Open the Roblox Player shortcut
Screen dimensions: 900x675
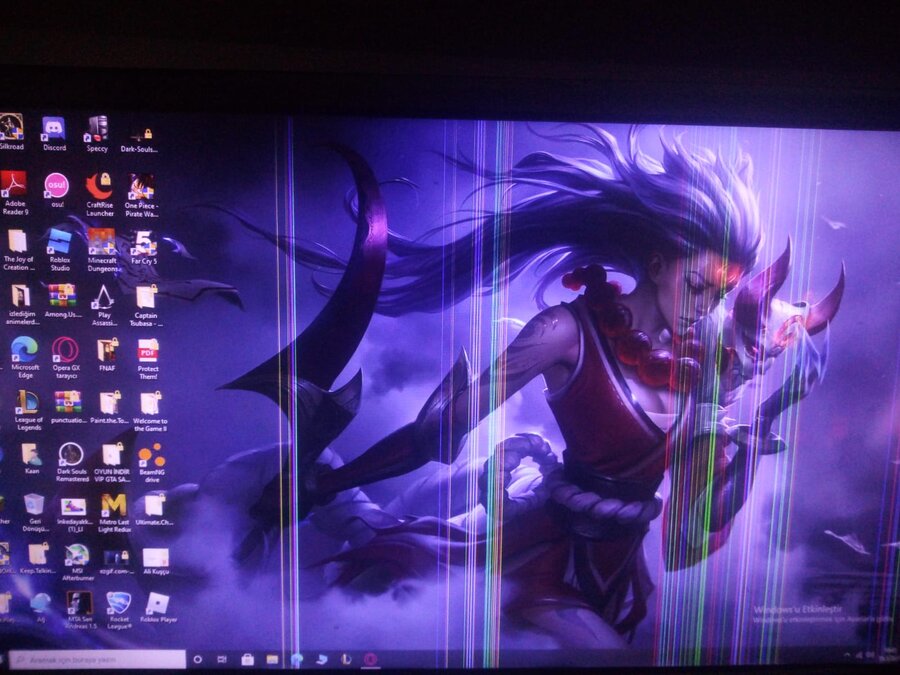pyautogui.click(x=158, y=607)
